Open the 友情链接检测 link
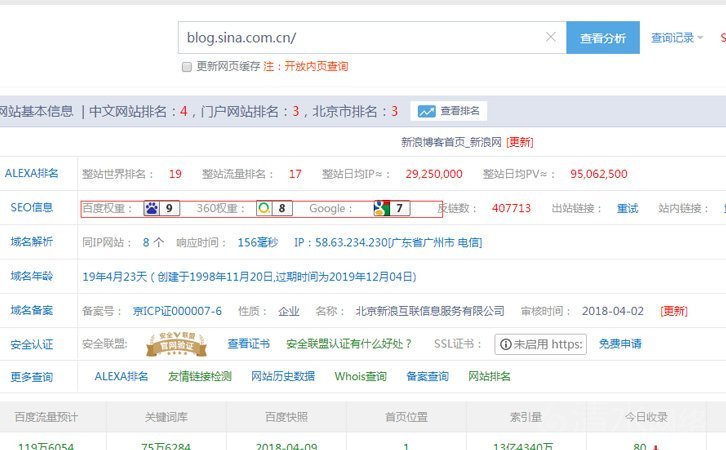 click(200, 376)
